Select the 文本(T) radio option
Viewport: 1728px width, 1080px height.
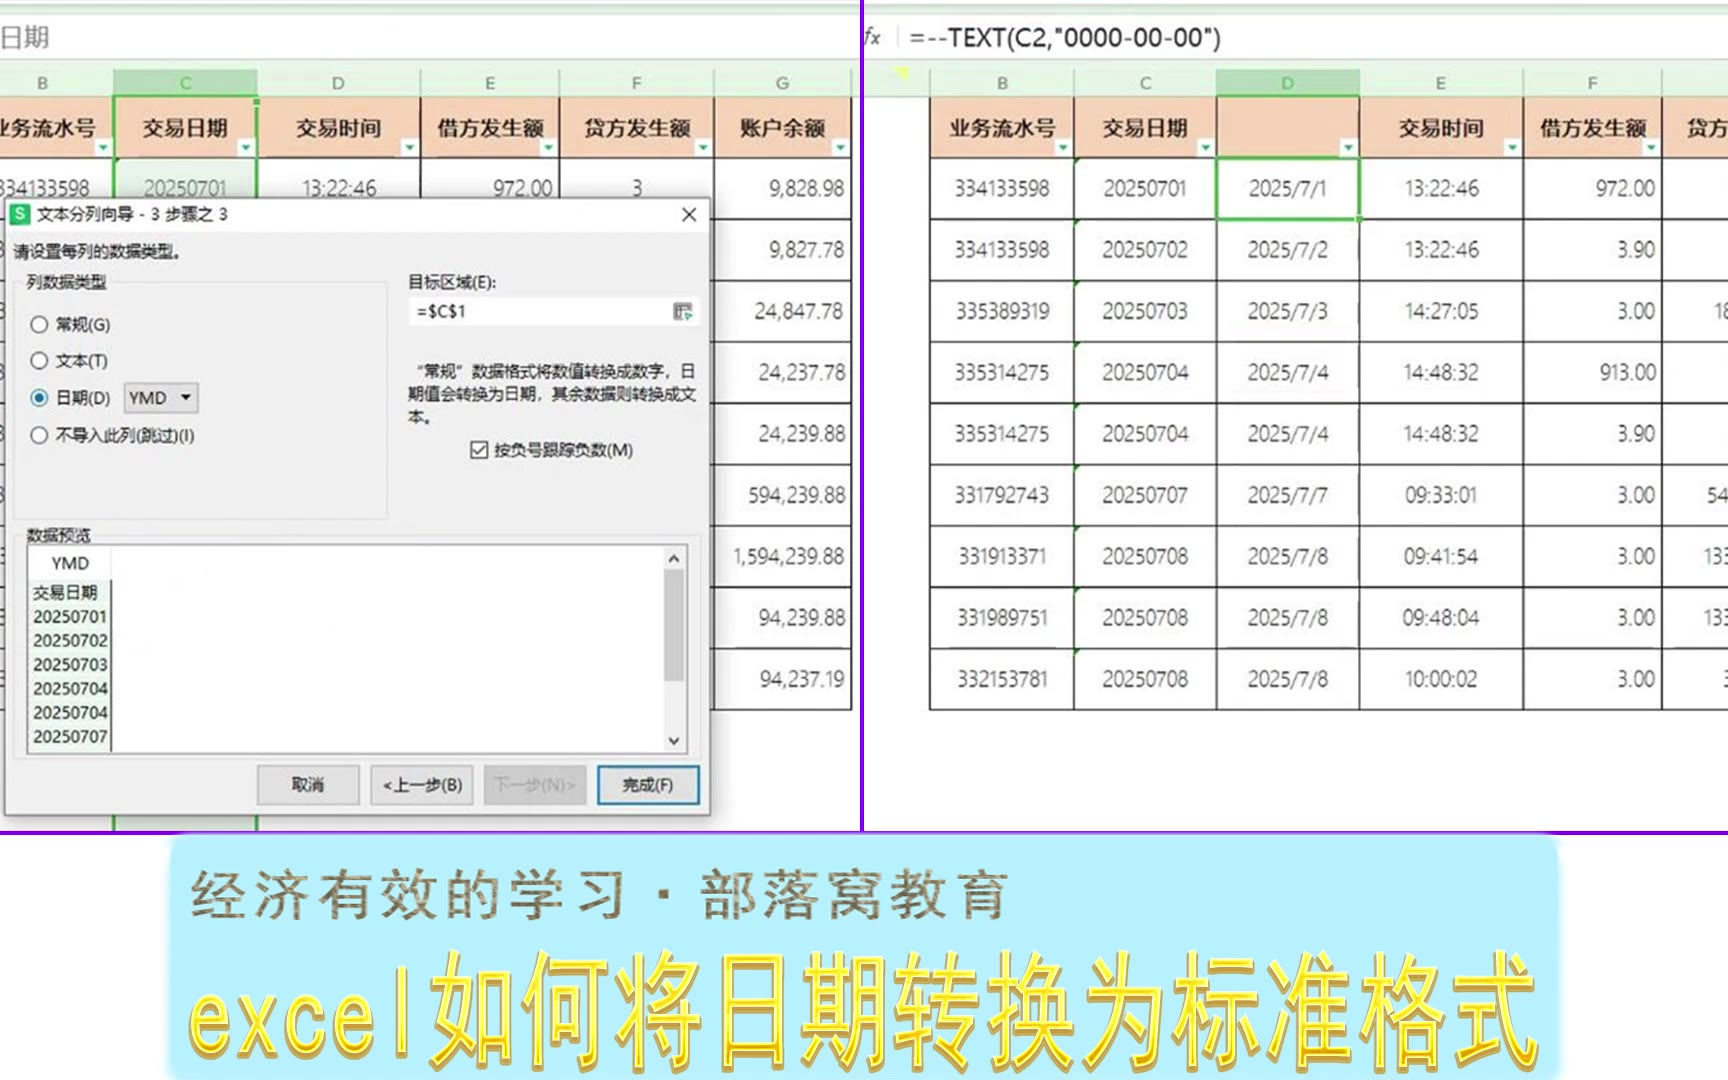39,361
